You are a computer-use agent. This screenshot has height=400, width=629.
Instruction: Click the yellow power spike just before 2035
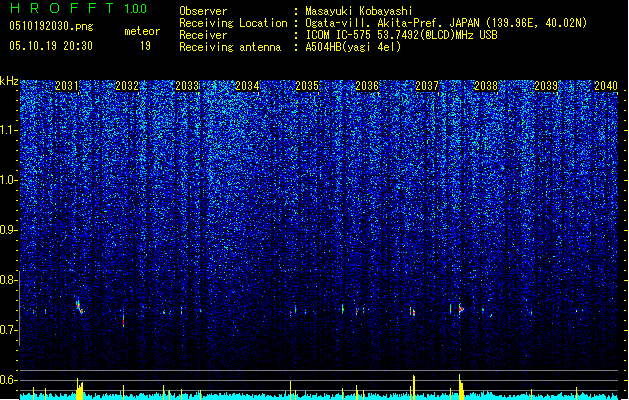290,390
